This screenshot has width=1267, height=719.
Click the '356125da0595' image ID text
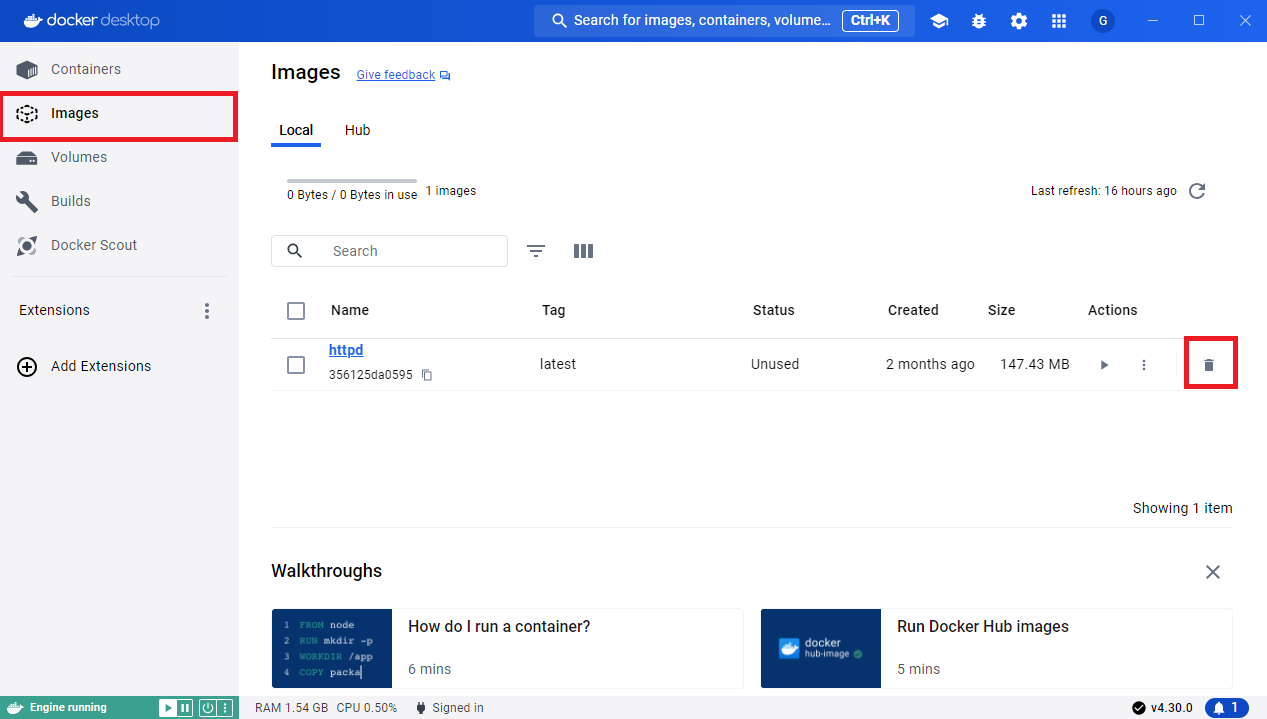371,375
